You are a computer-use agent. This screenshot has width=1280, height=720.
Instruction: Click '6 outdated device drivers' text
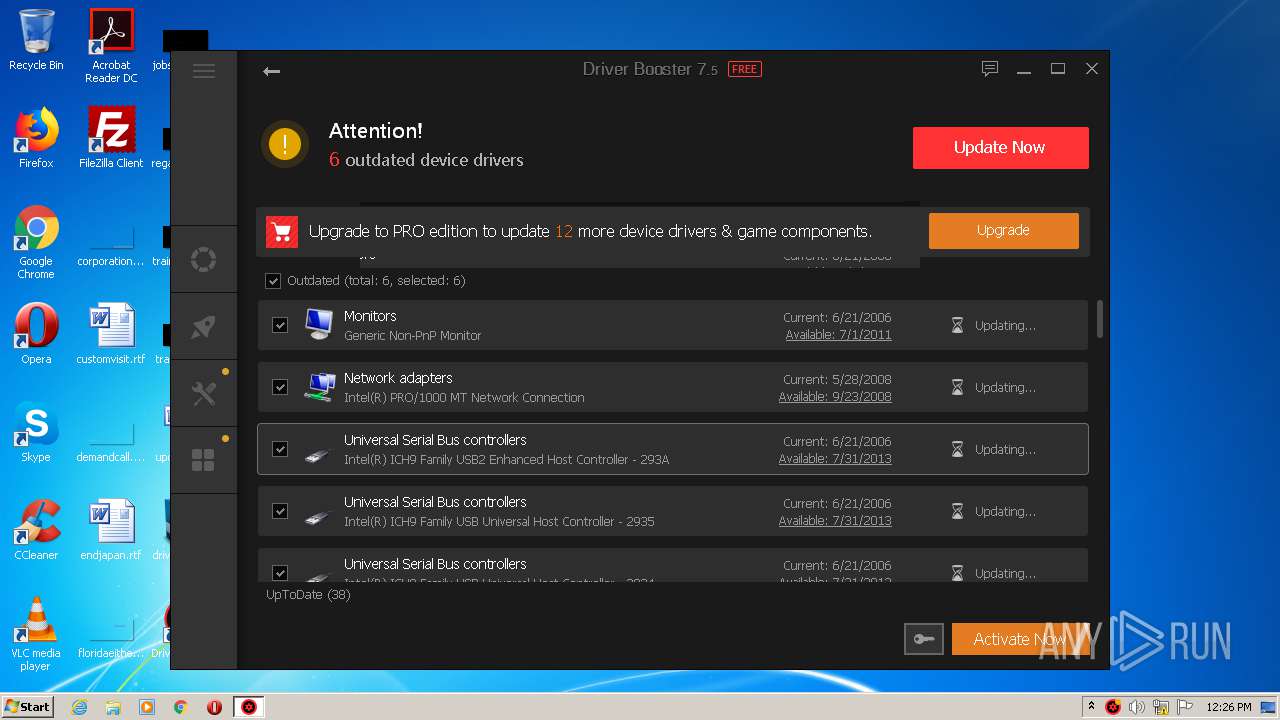pyautogui.click(x=426, y=160)
